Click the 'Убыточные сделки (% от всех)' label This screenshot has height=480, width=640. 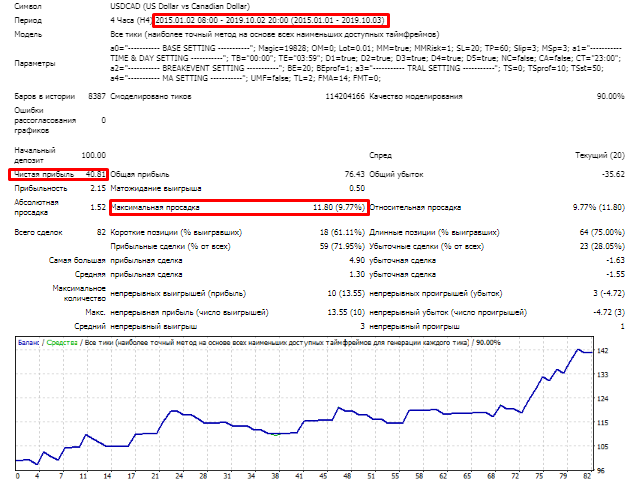tap(427, 247)
